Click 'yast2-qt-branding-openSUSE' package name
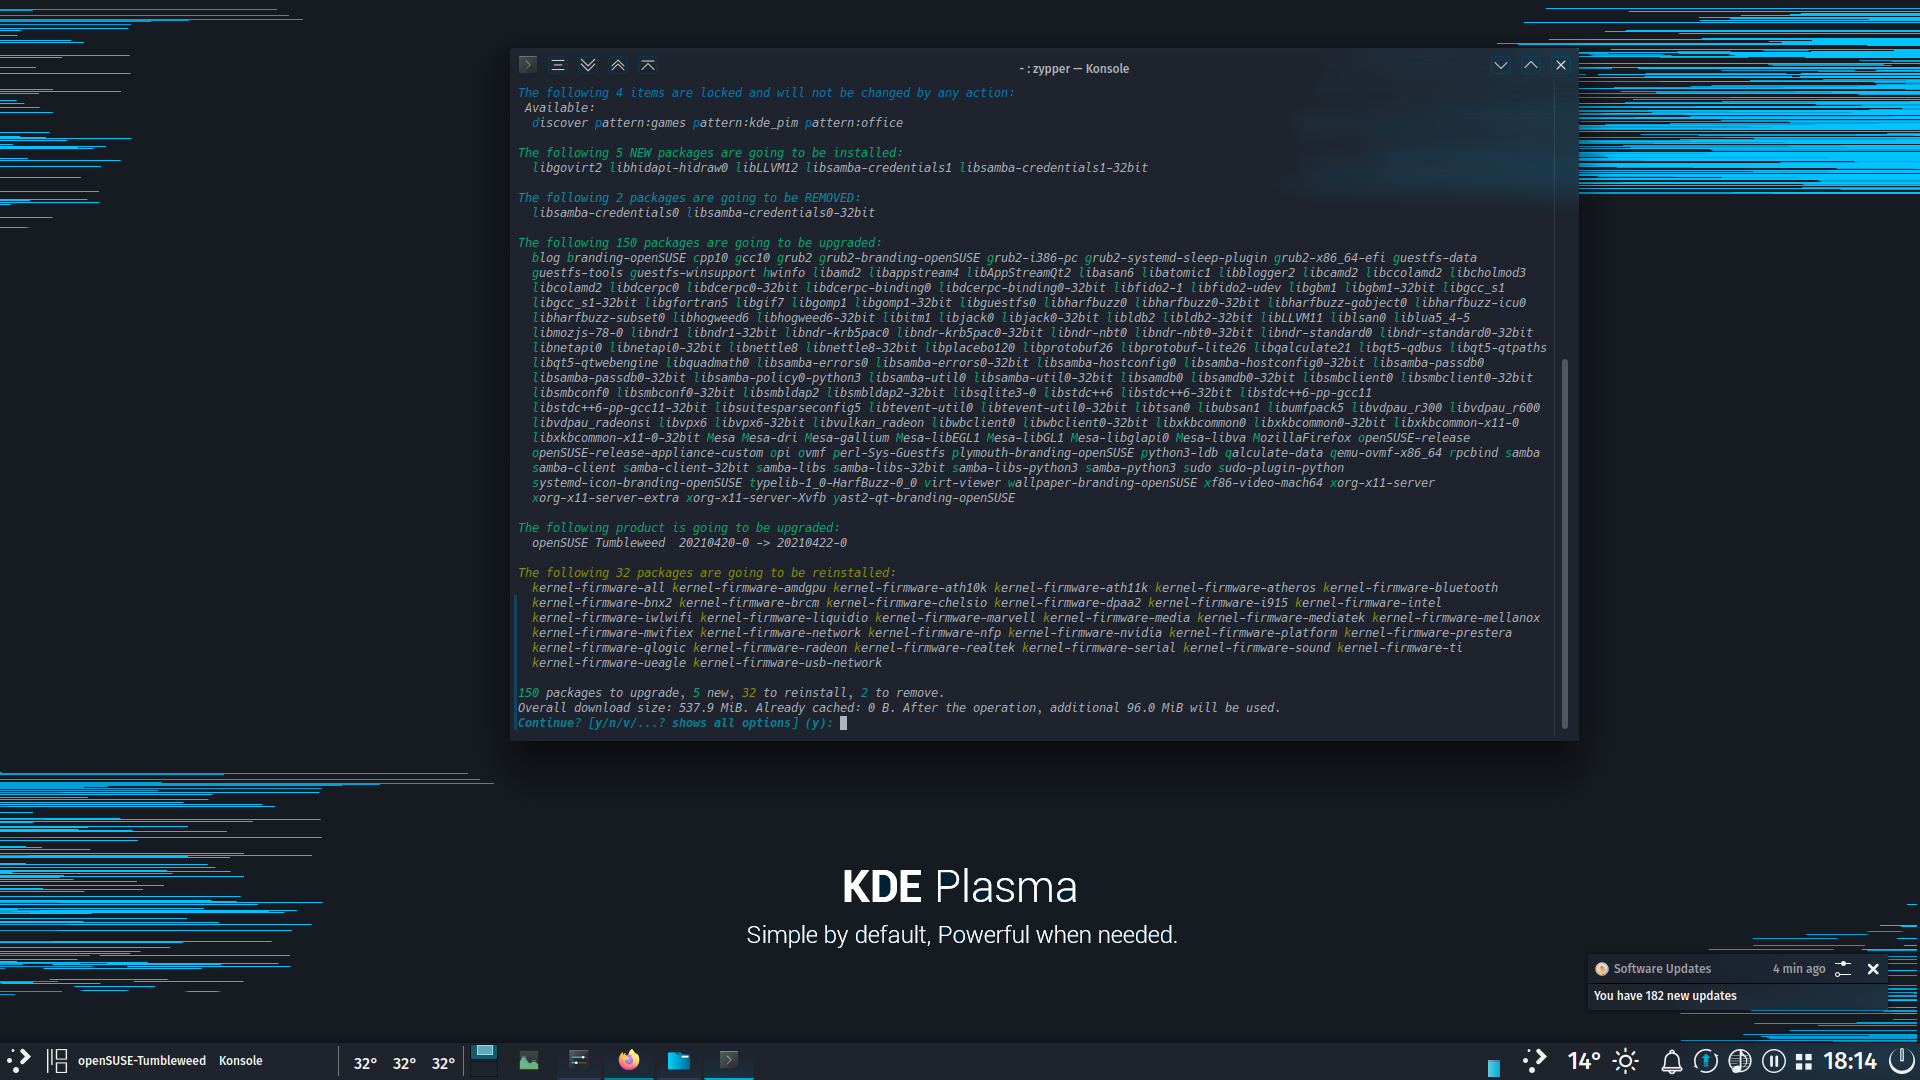 [x=925, y=498]
